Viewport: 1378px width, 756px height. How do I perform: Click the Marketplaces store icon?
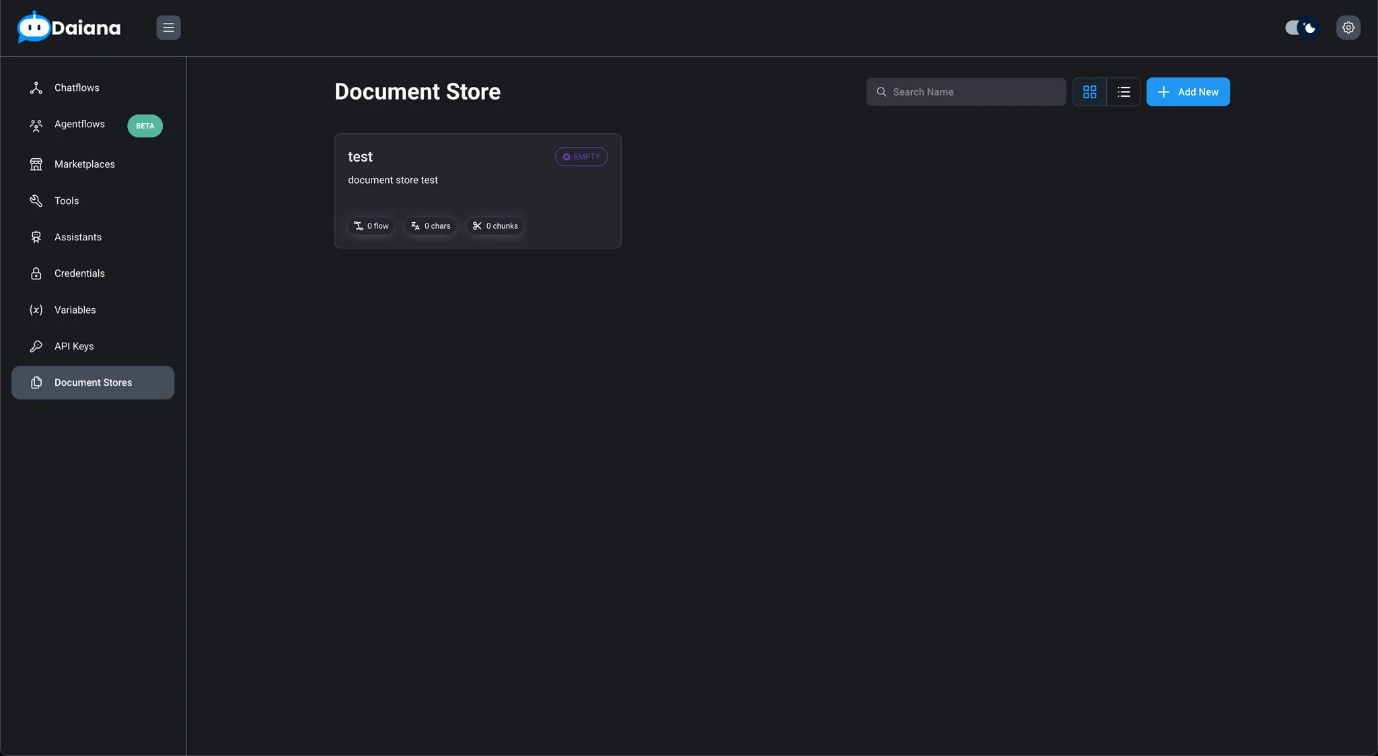[x=36, y=164]
